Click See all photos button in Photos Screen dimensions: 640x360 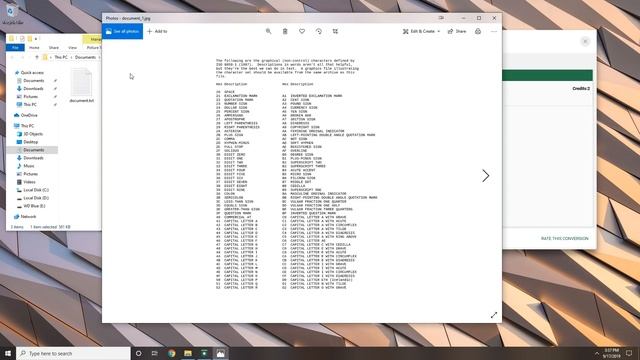[122, 31]
